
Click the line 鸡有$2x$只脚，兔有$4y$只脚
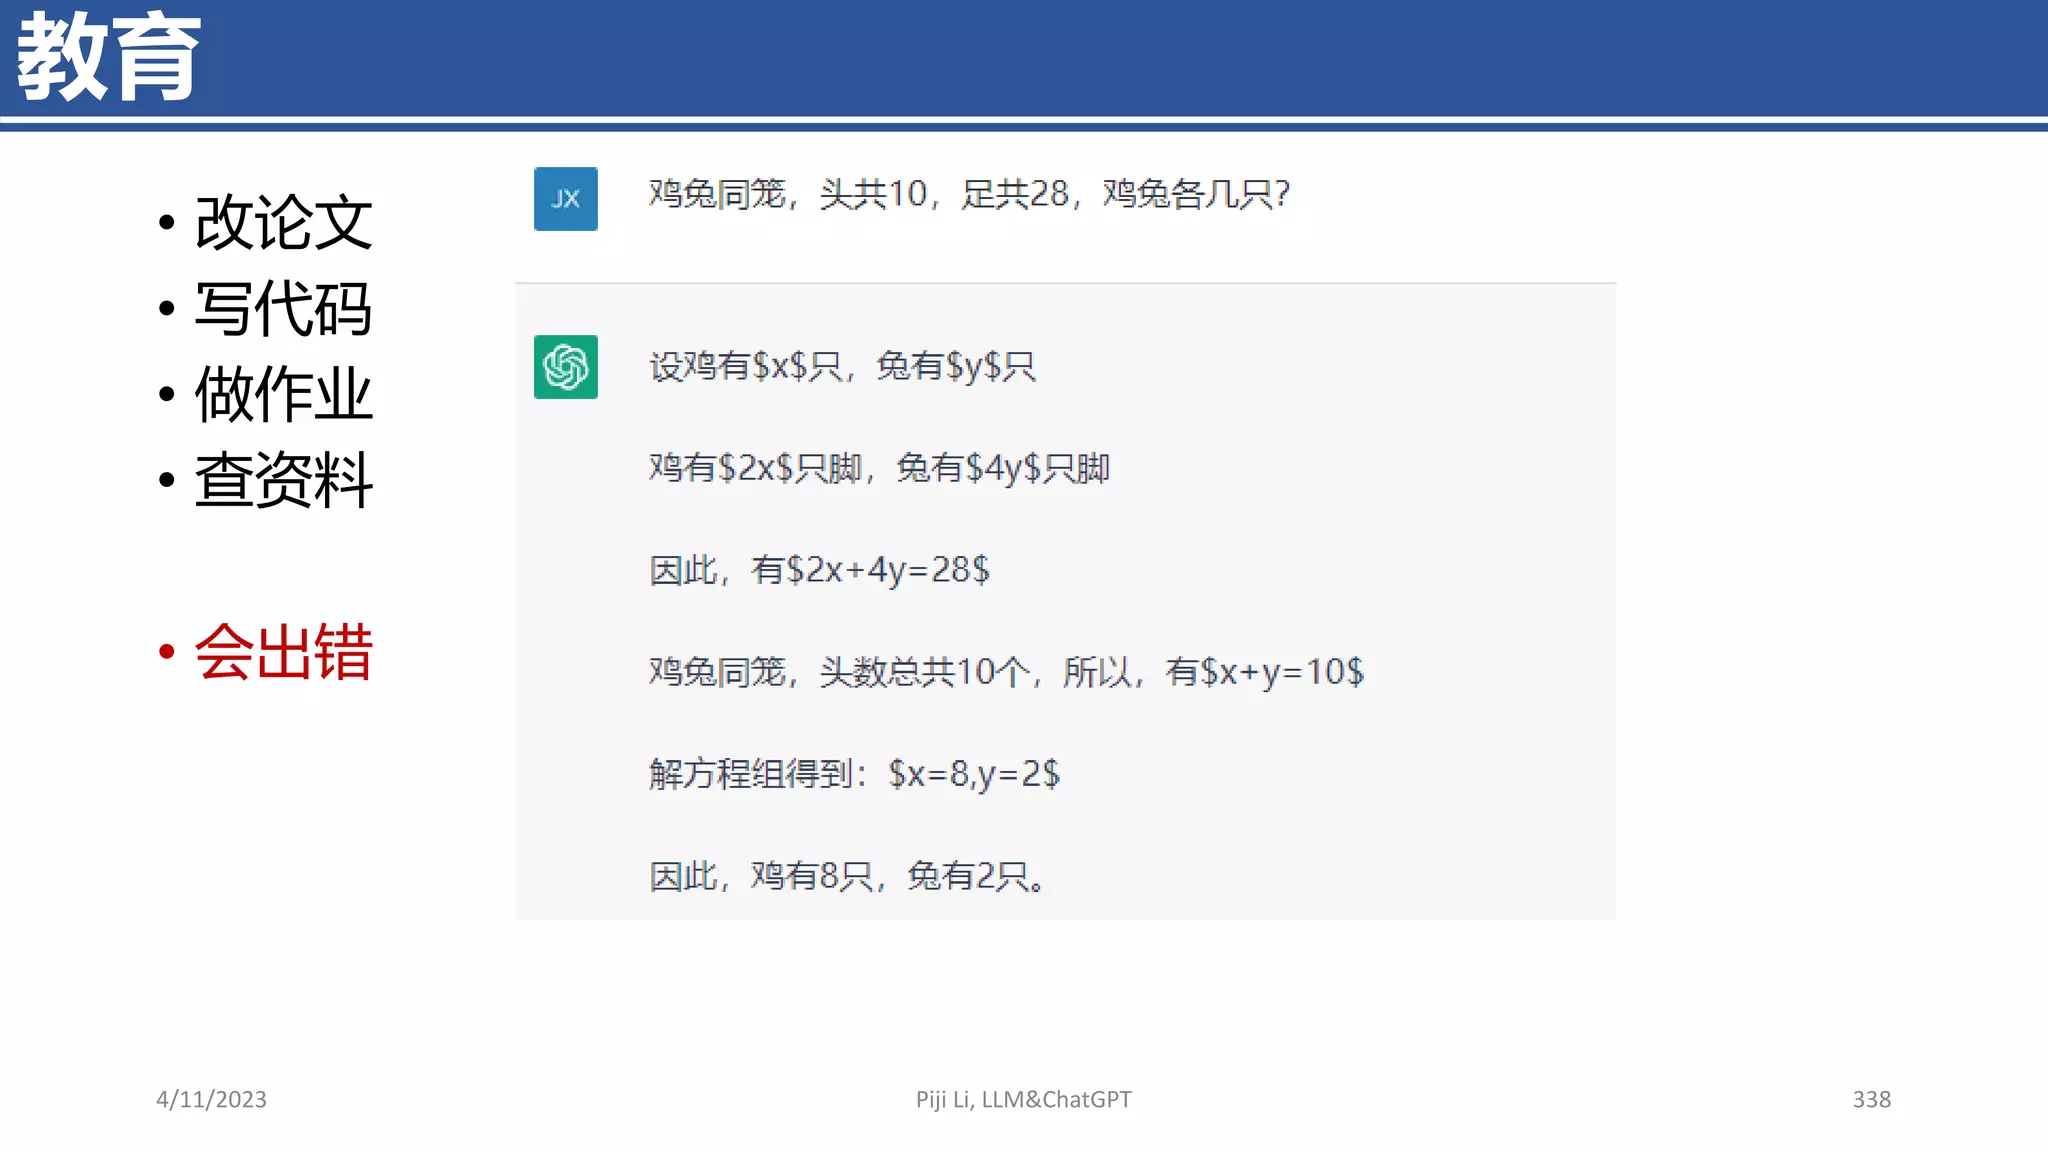tap(879, 468)
